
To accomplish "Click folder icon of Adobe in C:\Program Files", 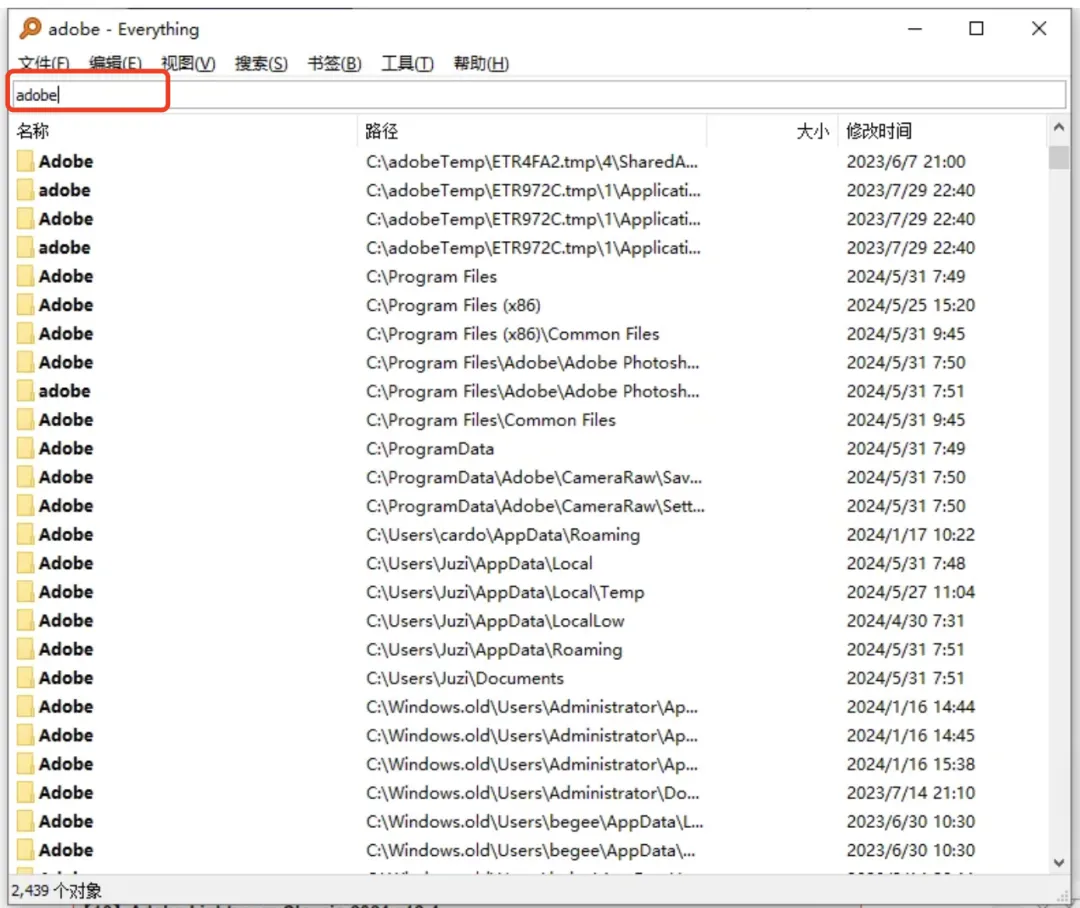I will pos(25,276).
